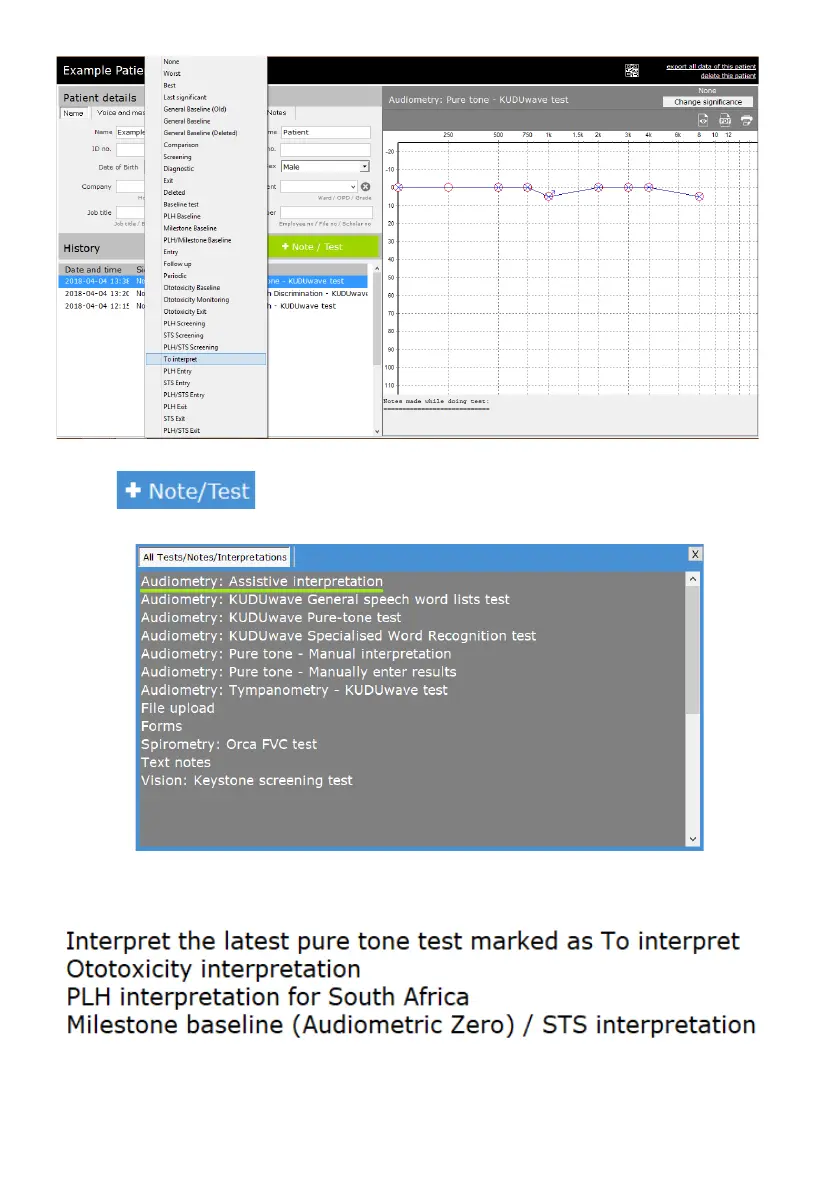Select PLH/Milestone Baseline option
Image resolution: width=840 pixels, height=1189 pixels.
click(197, 240)
